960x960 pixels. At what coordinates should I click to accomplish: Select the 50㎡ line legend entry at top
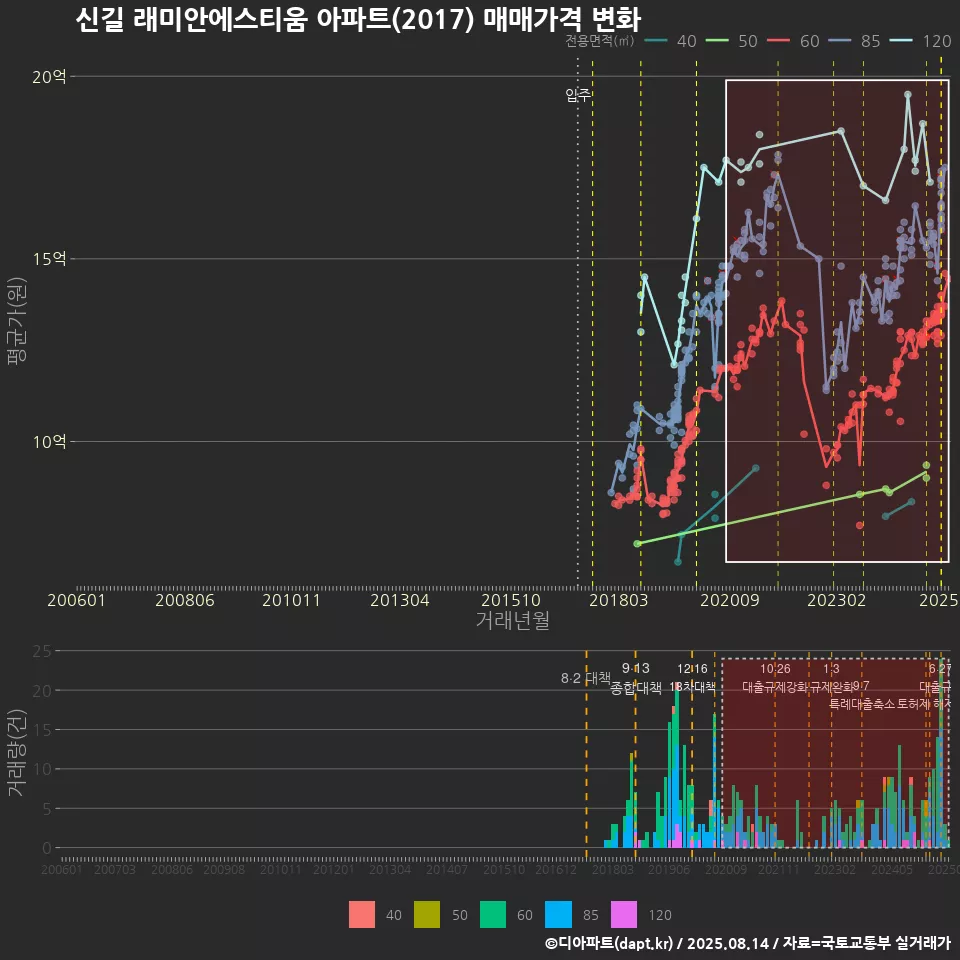point(732,41)
